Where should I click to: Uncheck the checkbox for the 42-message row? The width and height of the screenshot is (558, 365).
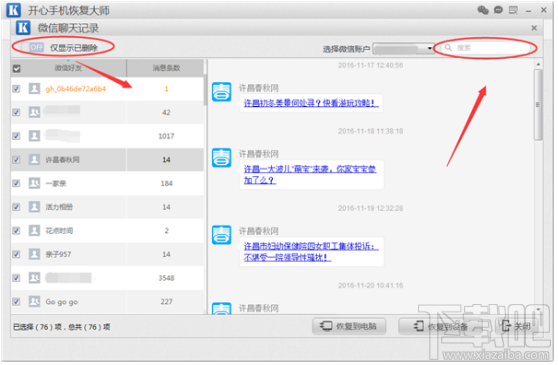16,112
